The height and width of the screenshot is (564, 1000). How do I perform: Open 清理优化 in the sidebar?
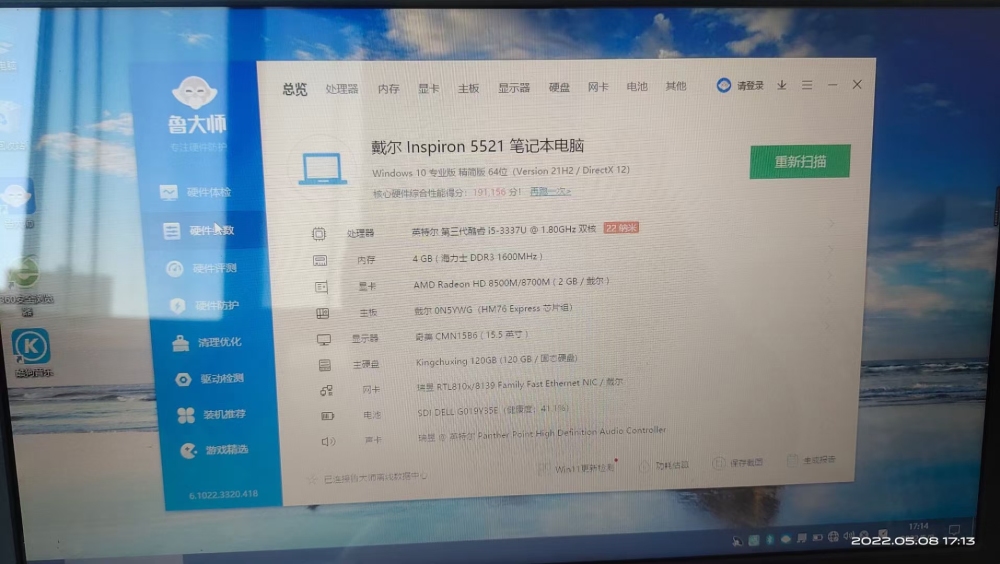[x=207, y=343]
